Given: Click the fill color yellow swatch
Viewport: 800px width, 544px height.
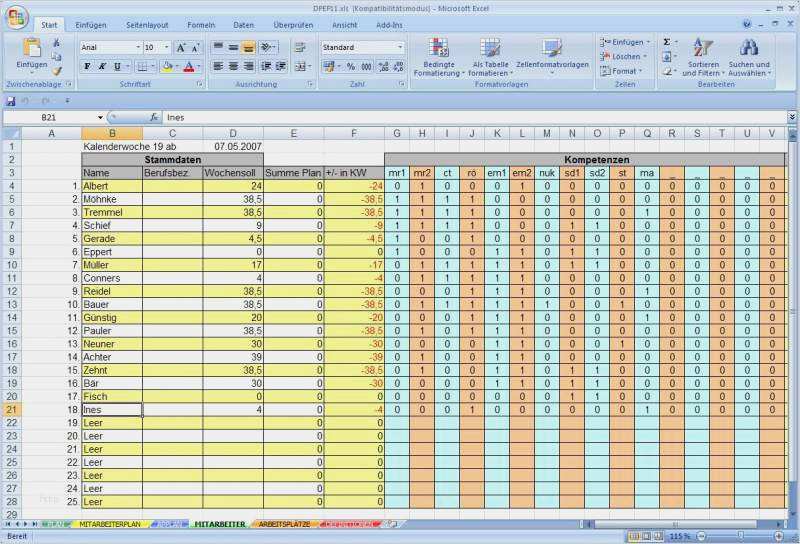Looking at the screenshot, I should (167, 67).
